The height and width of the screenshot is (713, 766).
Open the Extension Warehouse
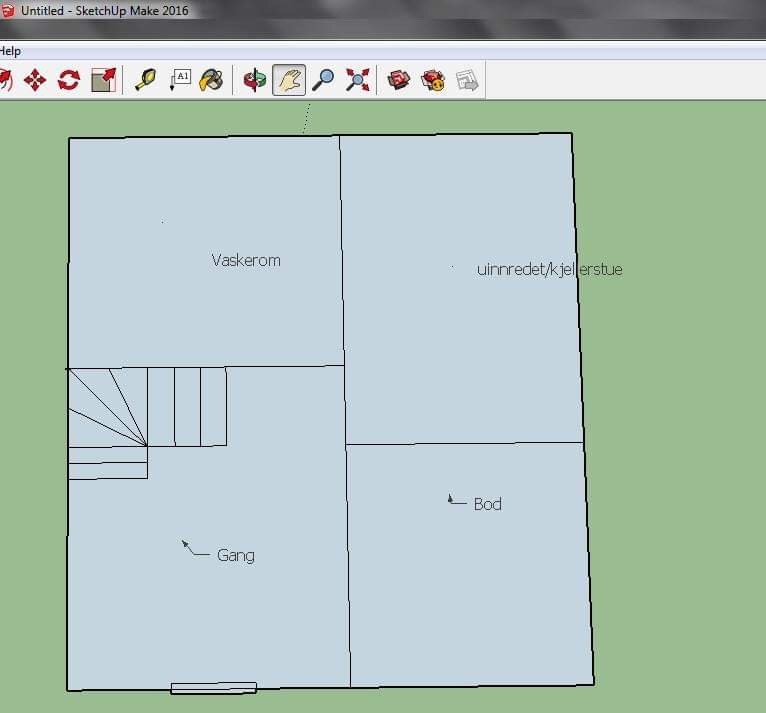433,80
